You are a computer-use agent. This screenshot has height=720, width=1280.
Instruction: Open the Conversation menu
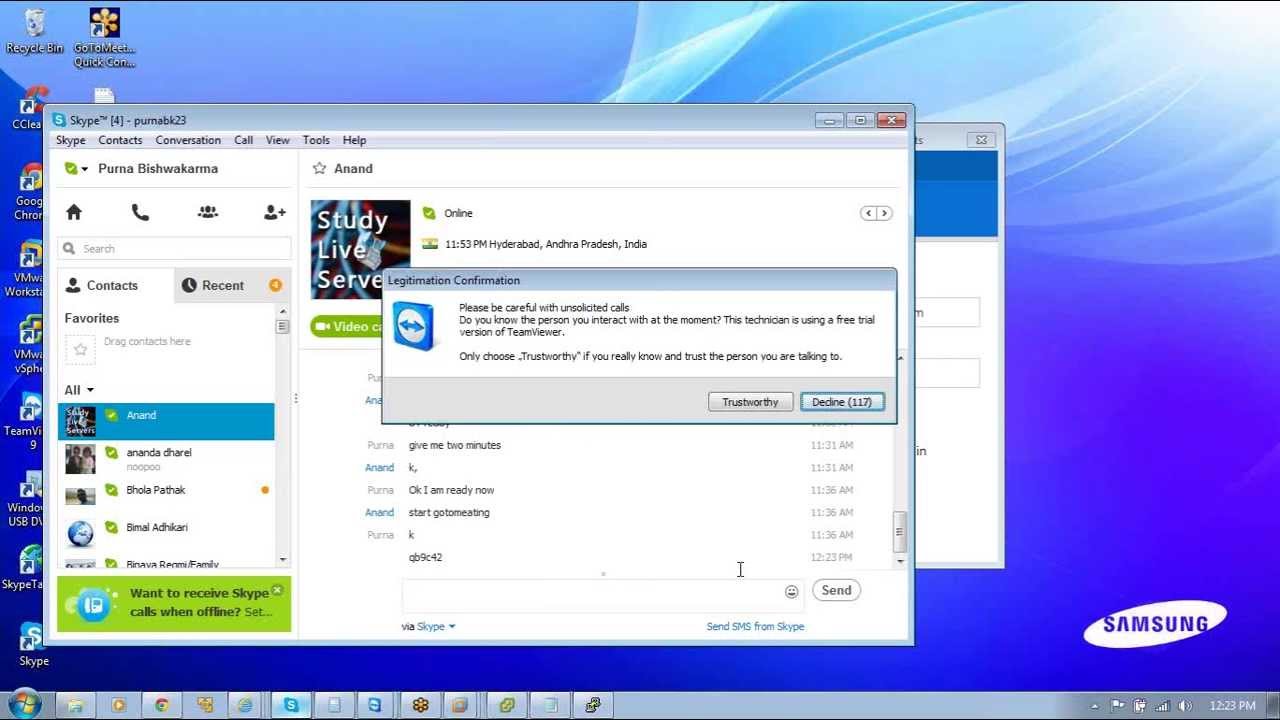coord(188,140)
